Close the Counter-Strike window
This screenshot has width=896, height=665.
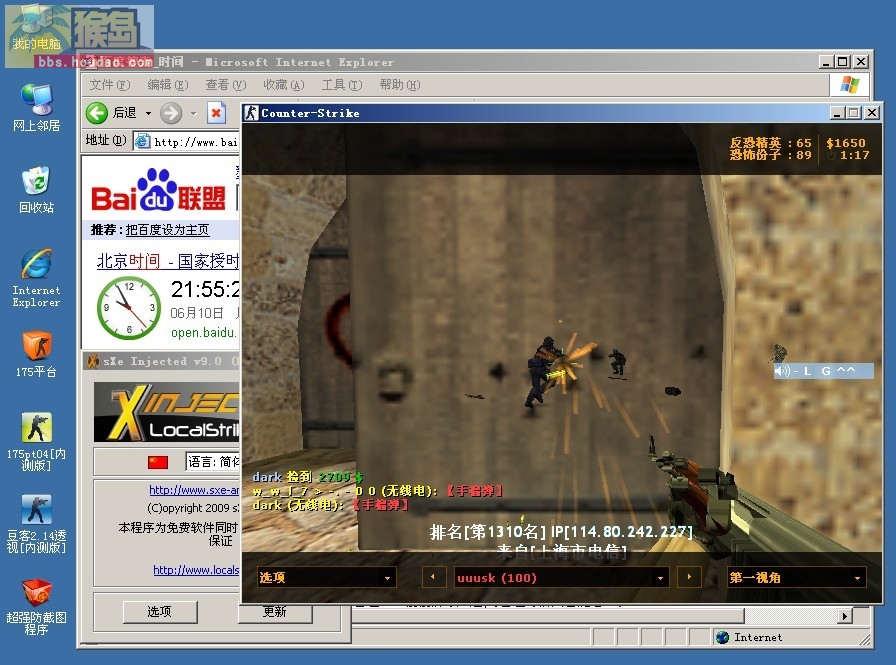coord(872,113)
